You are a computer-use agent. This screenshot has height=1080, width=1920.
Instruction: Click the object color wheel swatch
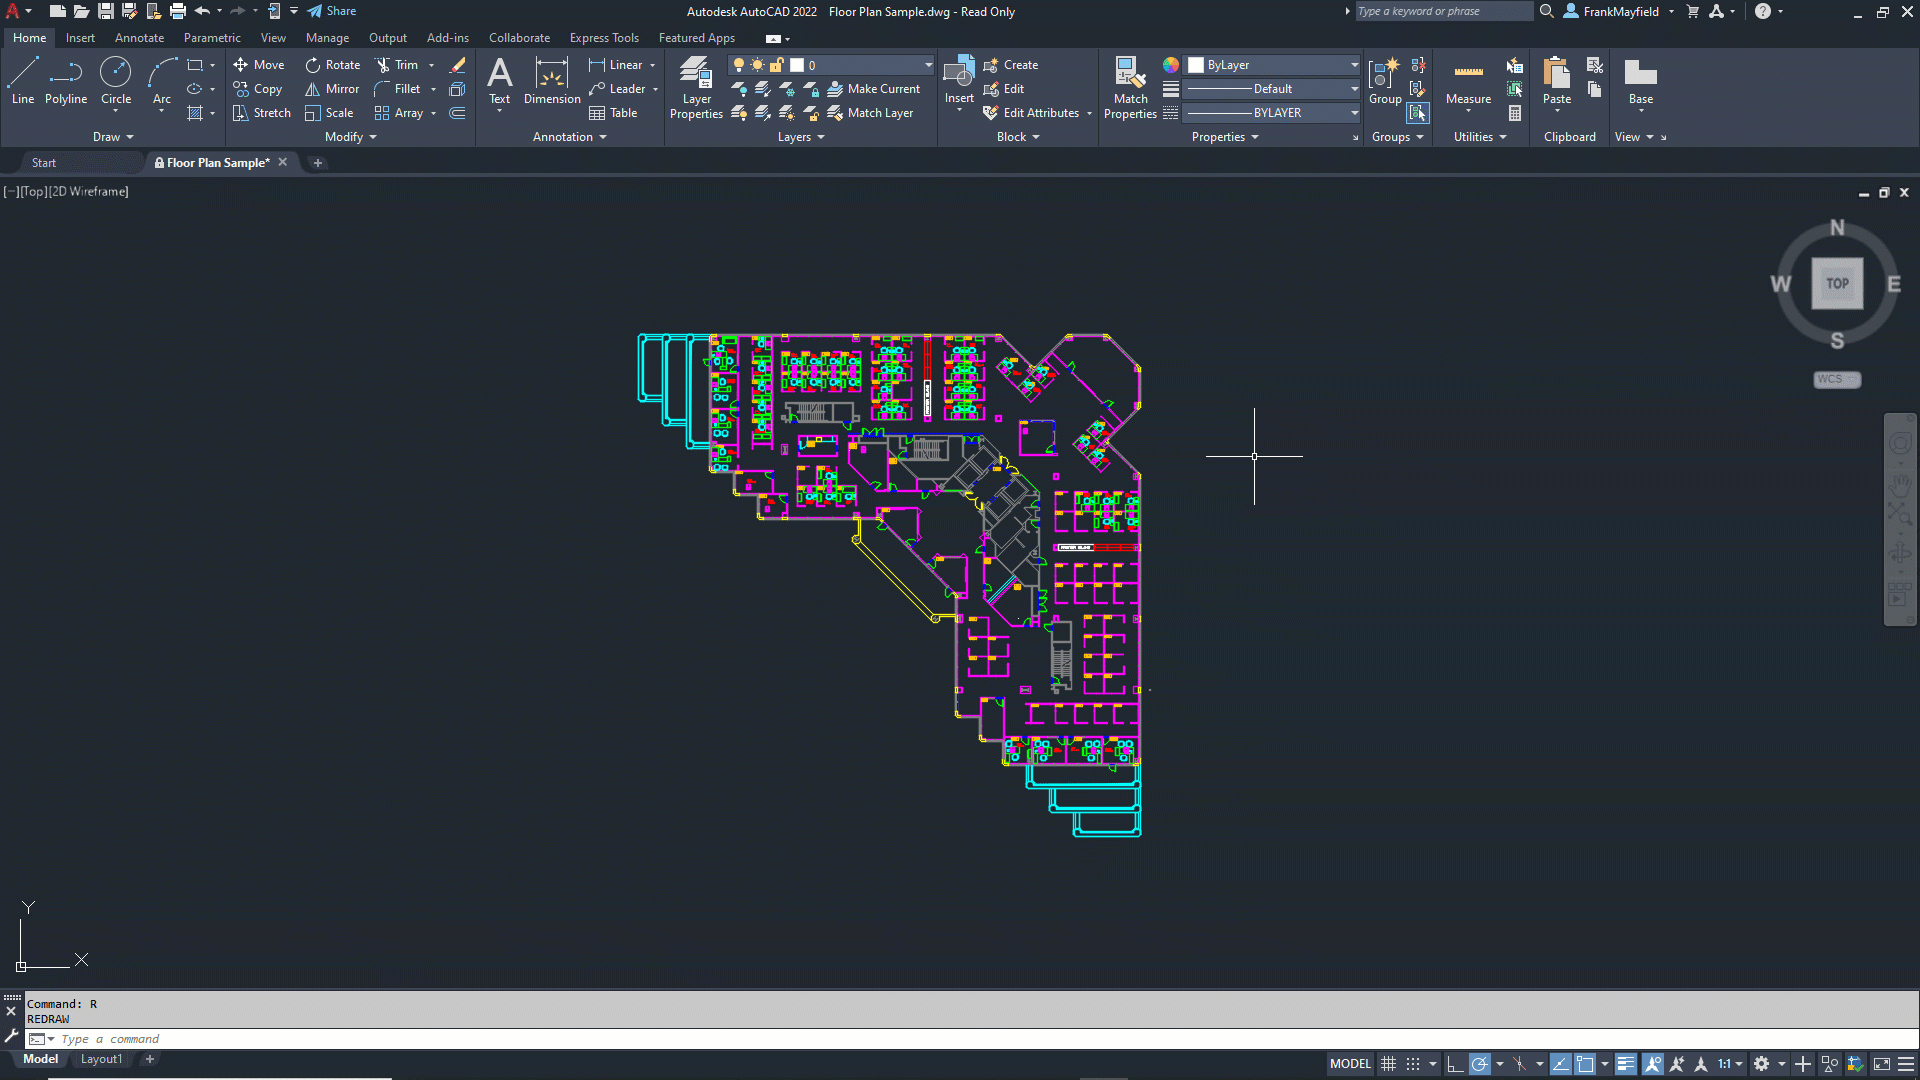coord(1171,65)
